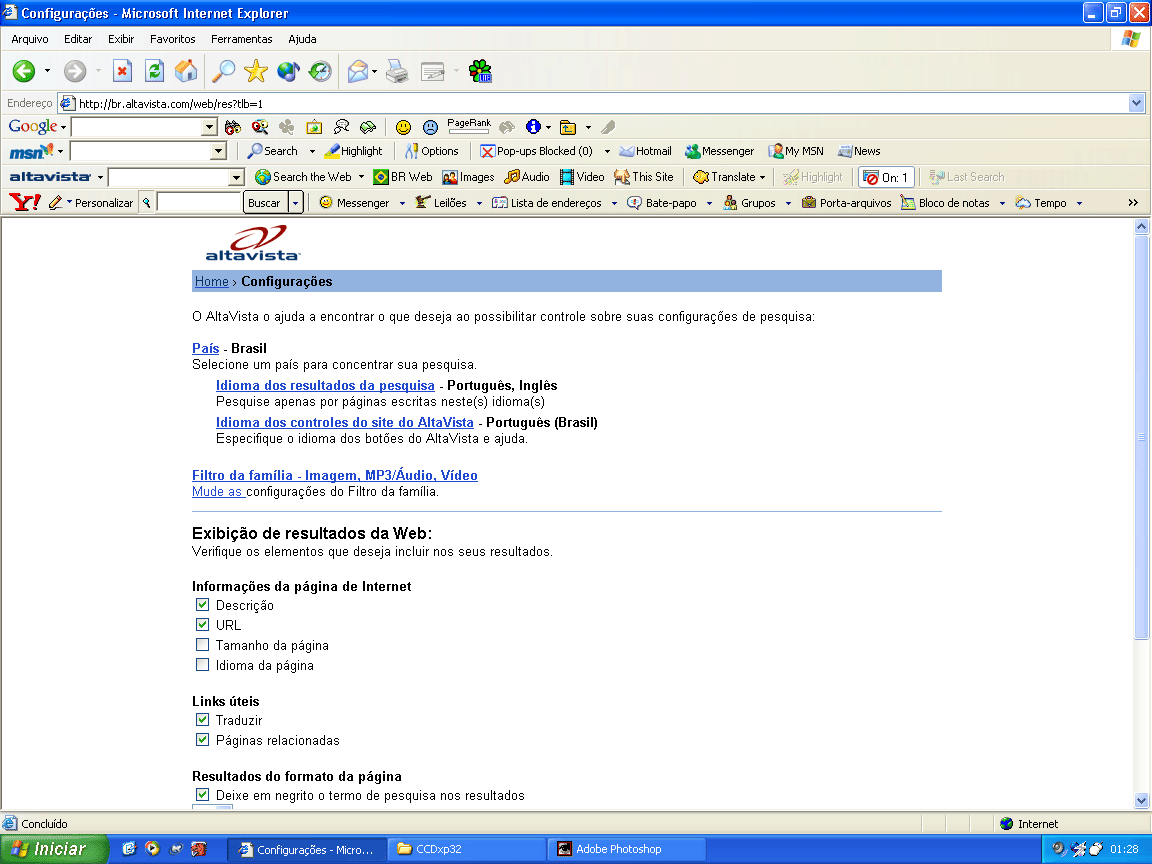Screen dimensions: 1152x864
Task: Open Idioma dos resultados da pesquisa link
Action: point(325,386)
